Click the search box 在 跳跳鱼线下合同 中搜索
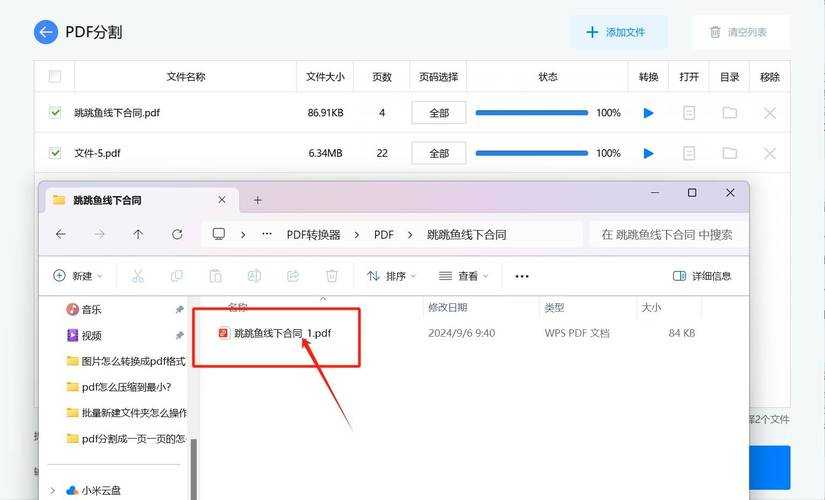Screen dimensions: 825x500 click(x=667, y=235)
